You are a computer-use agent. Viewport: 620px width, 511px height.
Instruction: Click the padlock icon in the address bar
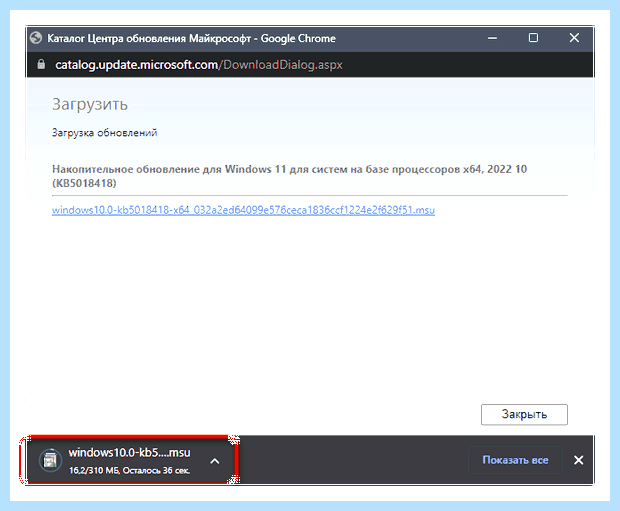[41, 64]
